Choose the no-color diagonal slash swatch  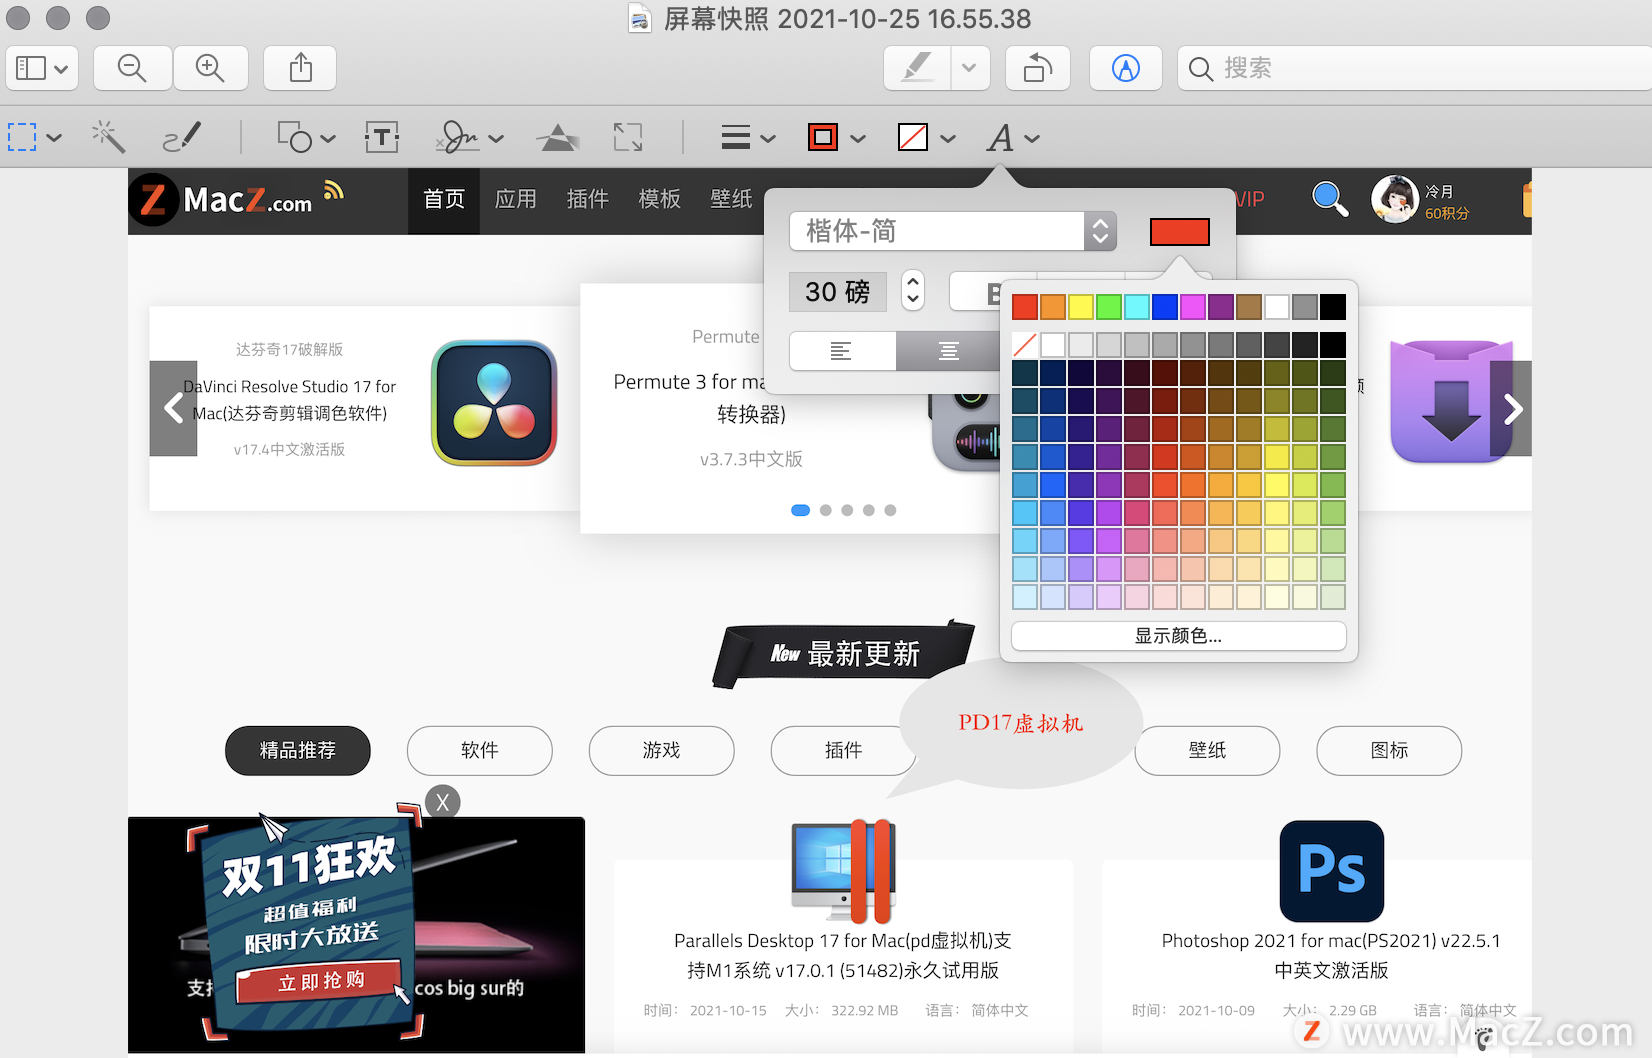1025,345
